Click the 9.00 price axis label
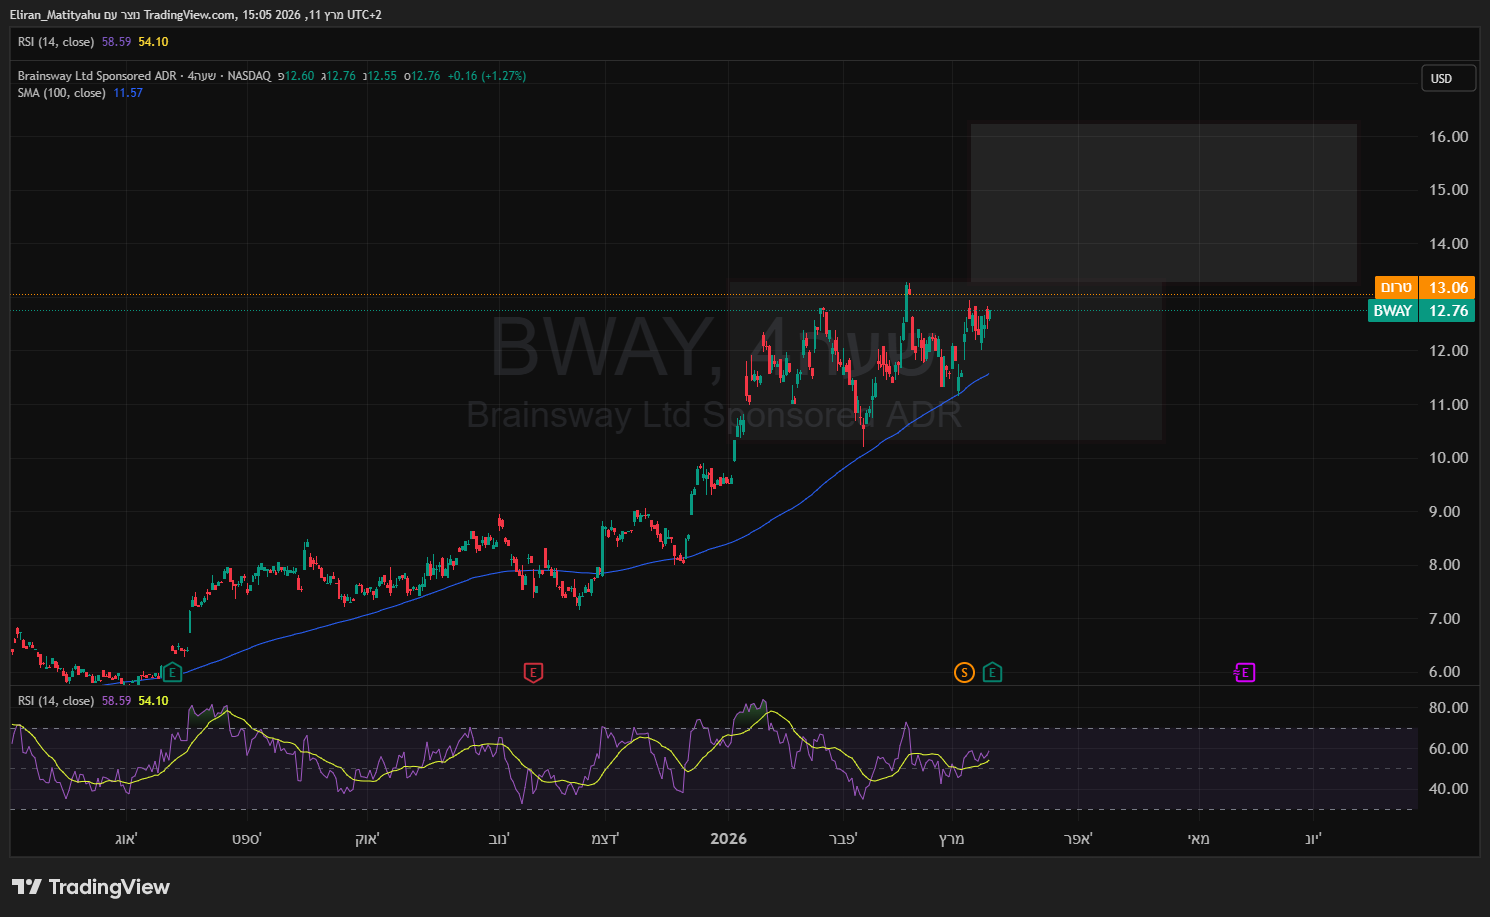 (1445, 512)
